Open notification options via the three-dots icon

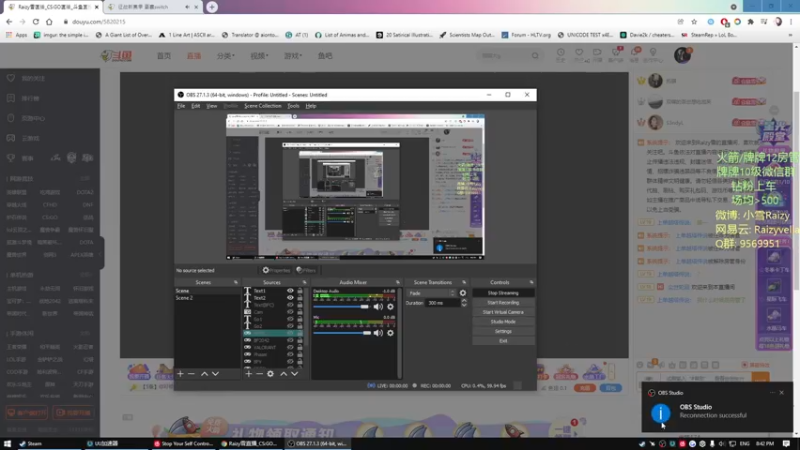tap(772, 392)
